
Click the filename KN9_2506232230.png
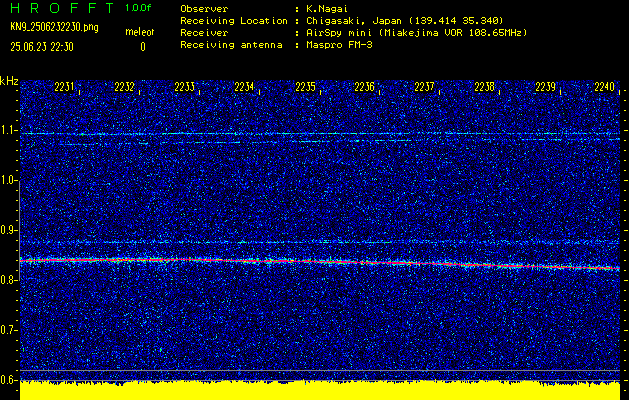(x=54, y=28)
